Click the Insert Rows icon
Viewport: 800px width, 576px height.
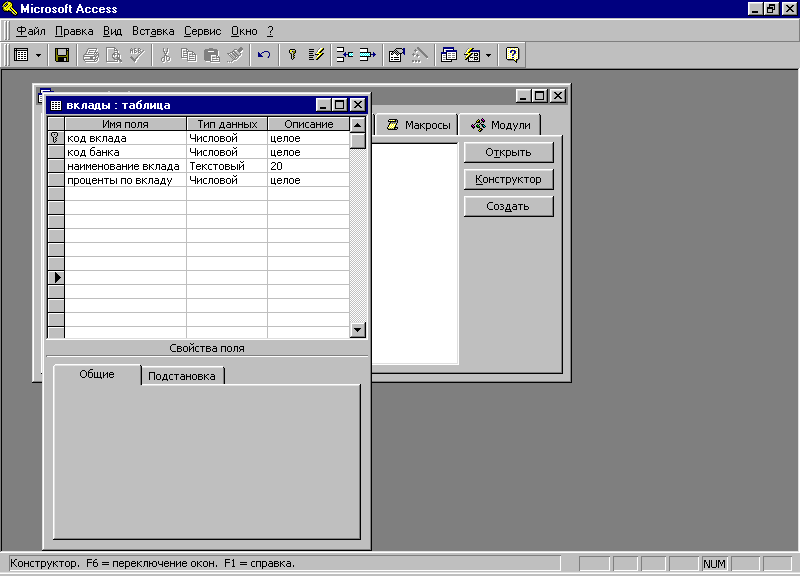click(x=344, y=55)
